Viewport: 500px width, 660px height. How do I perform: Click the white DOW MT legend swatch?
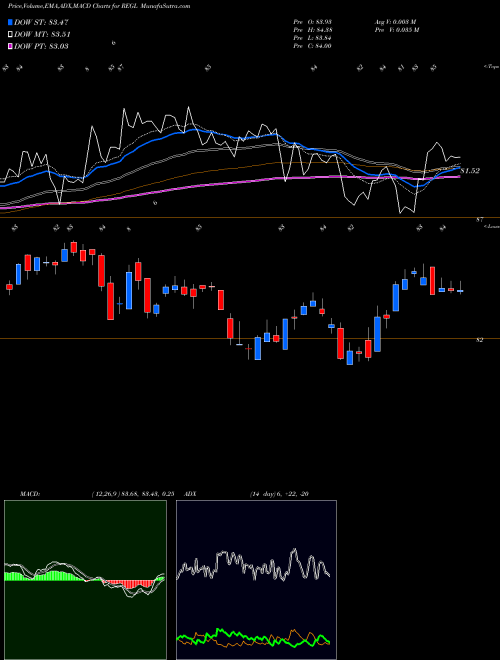click(10, 35)
